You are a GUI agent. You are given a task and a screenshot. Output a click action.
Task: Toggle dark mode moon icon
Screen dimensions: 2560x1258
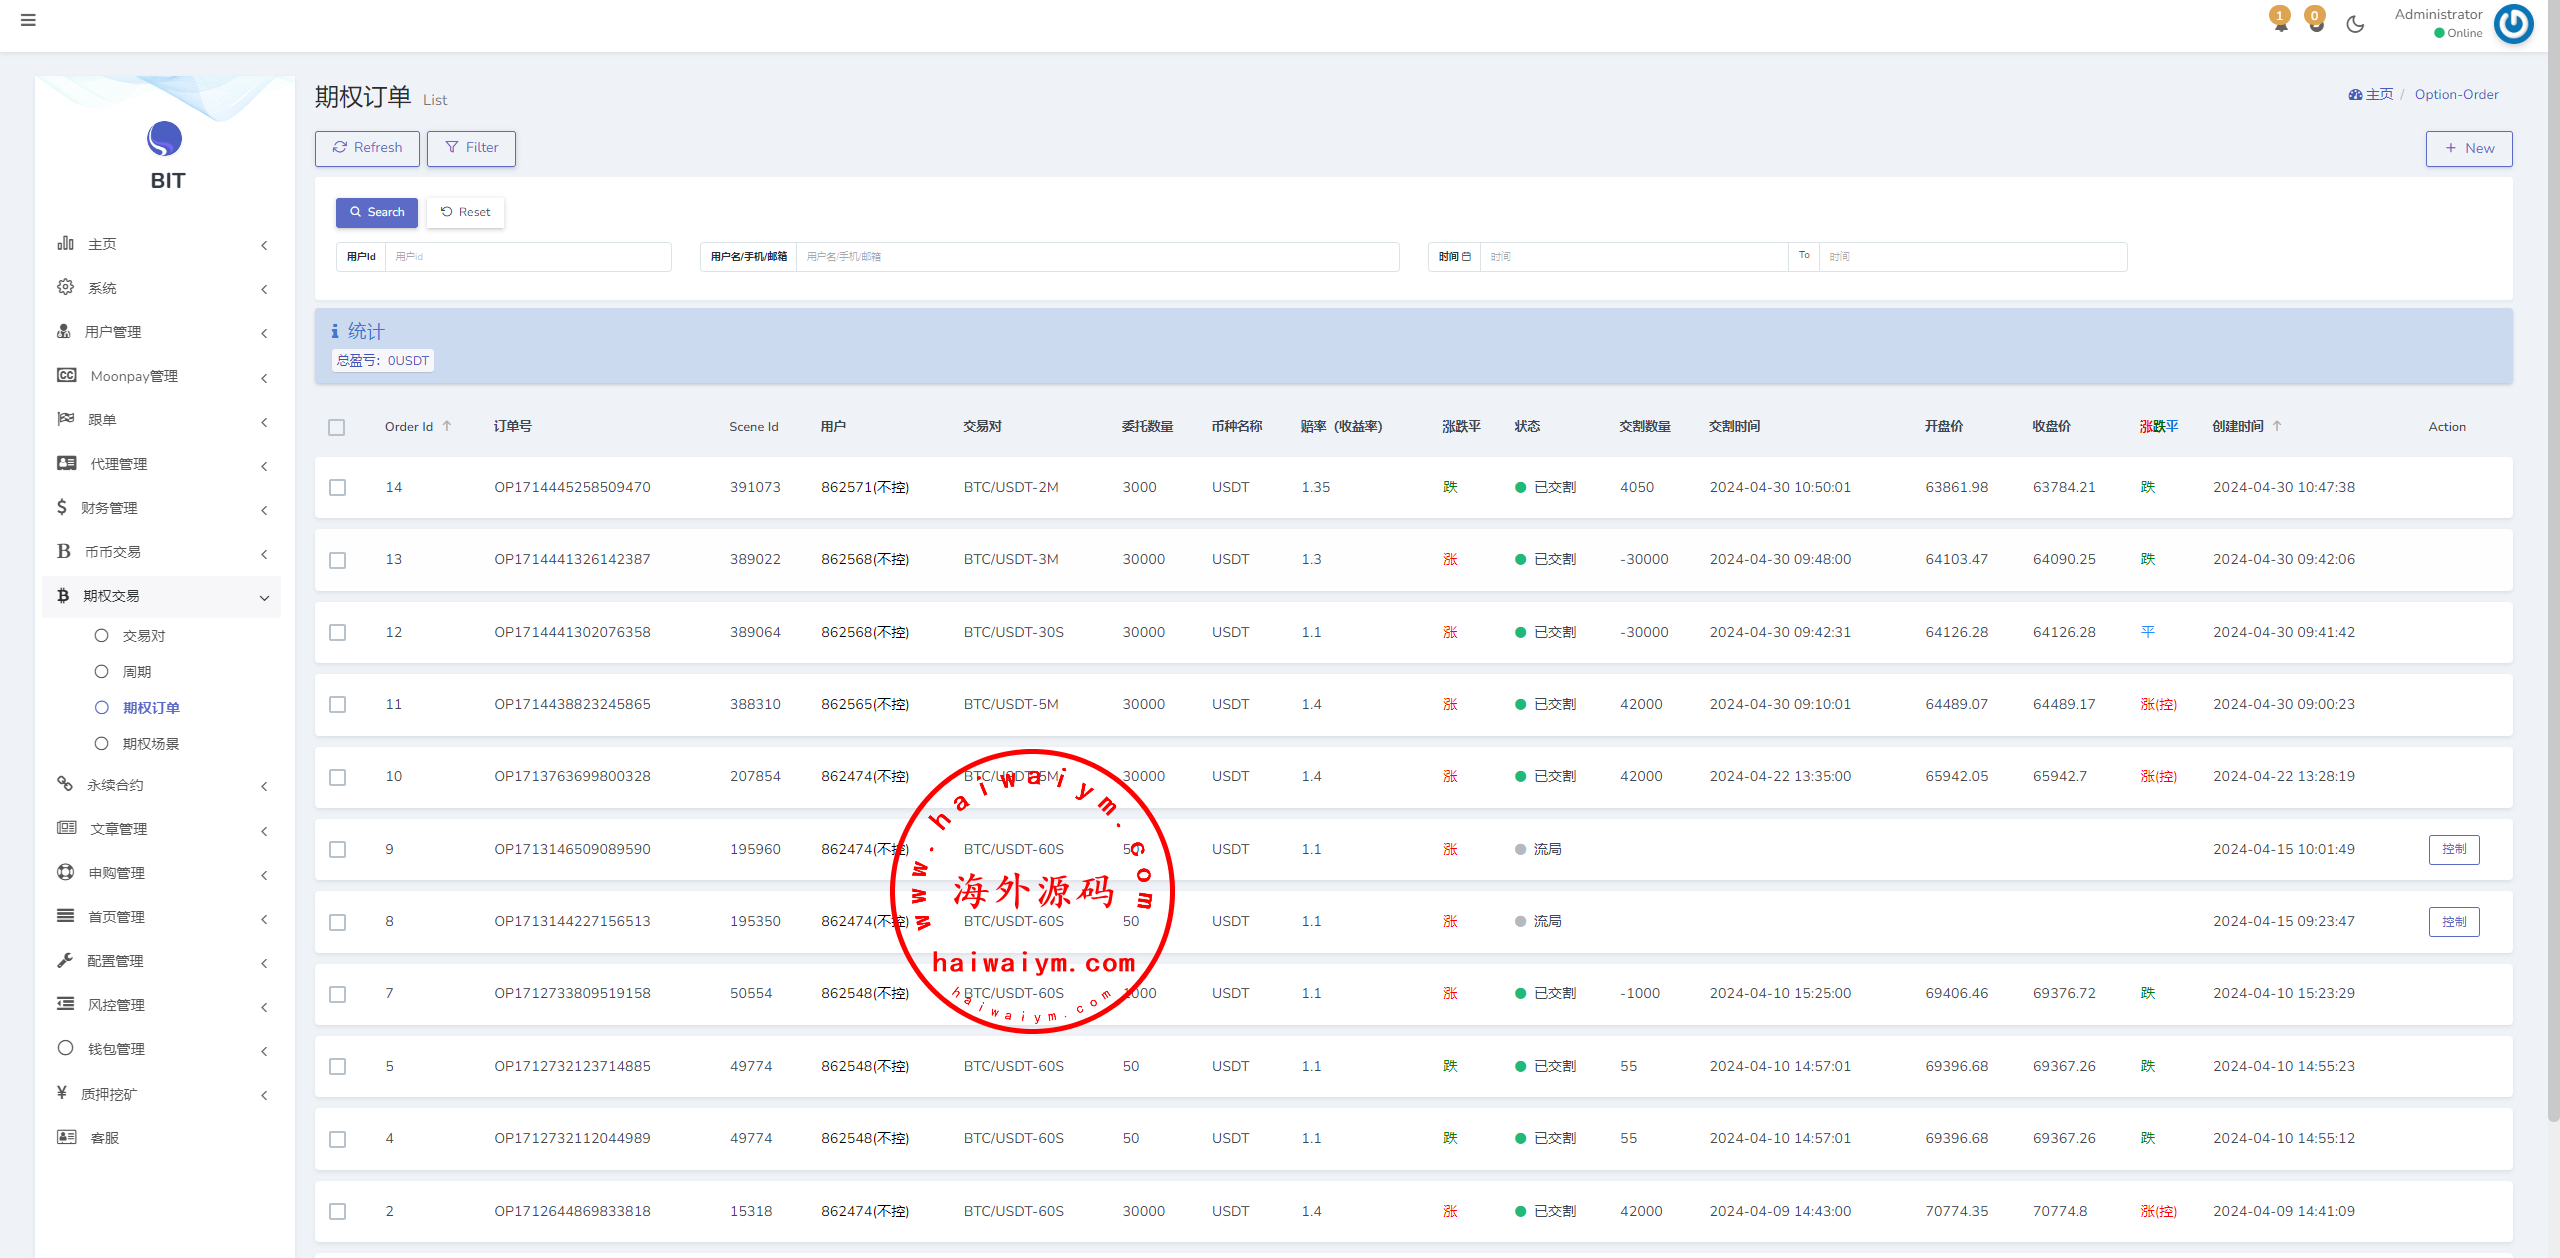click(2355, 24)
